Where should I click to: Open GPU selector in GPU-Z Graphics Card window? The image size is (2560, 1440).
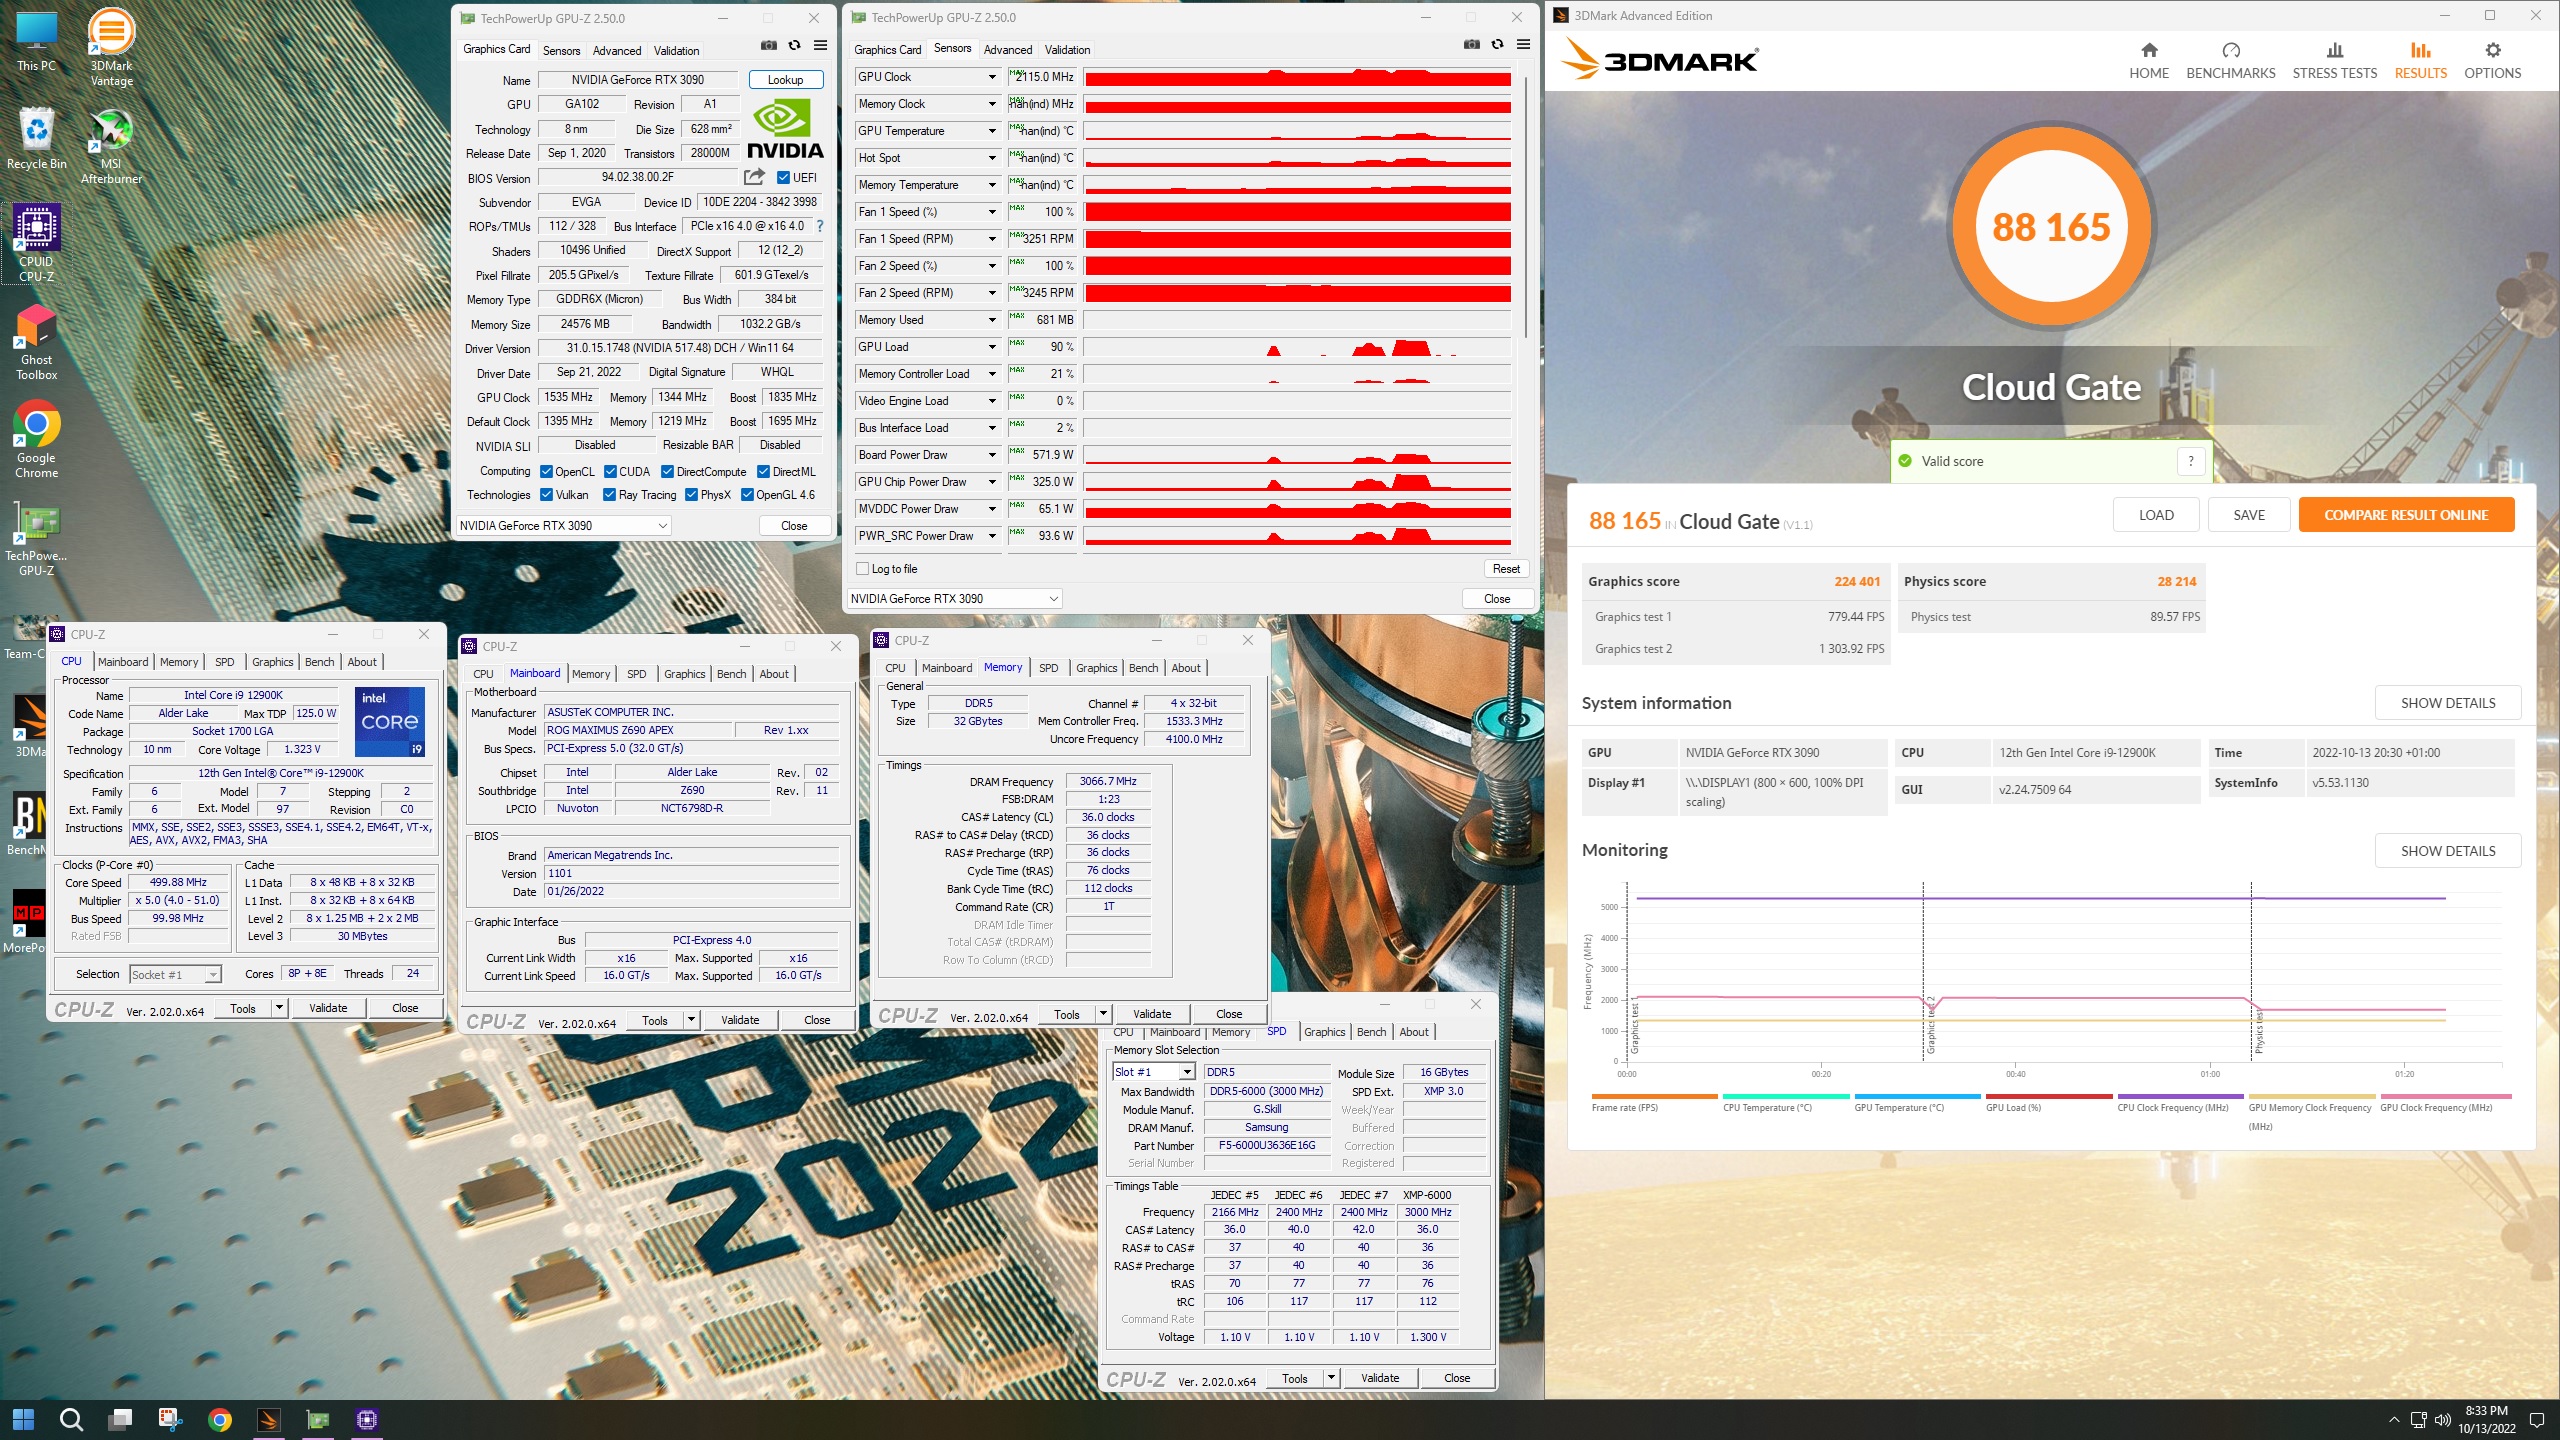click(563, 526)
